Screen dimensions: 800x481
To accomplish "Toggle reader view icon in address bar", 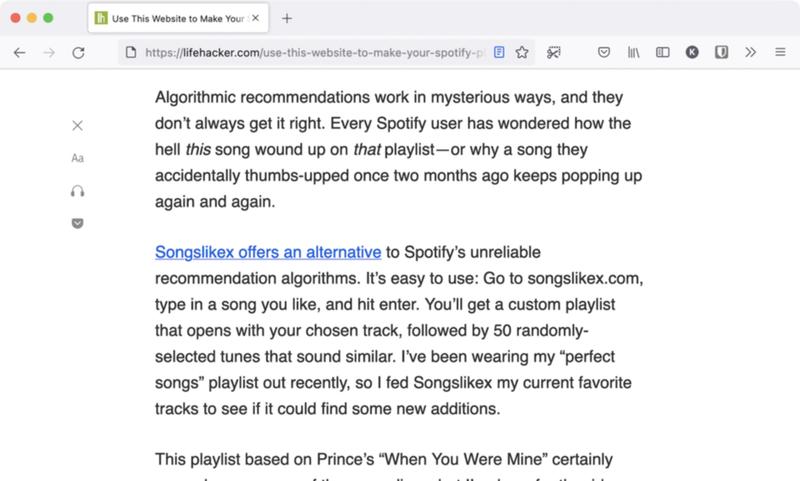I will (500, 52).
